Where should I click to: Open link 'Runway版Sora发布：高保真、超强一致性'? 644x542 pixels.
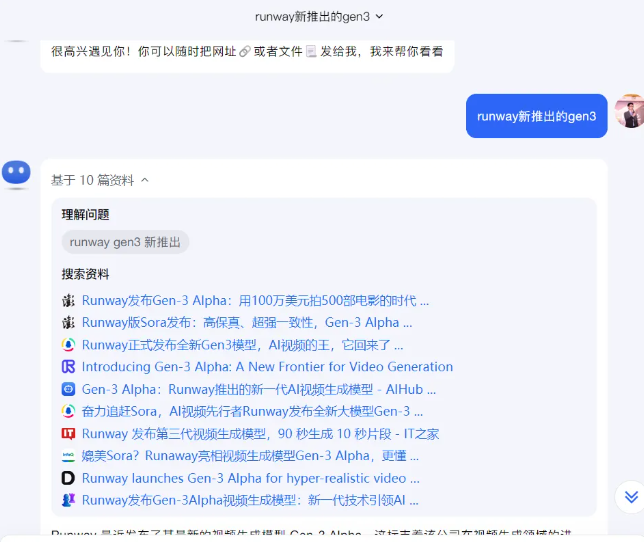pos(247,323)
